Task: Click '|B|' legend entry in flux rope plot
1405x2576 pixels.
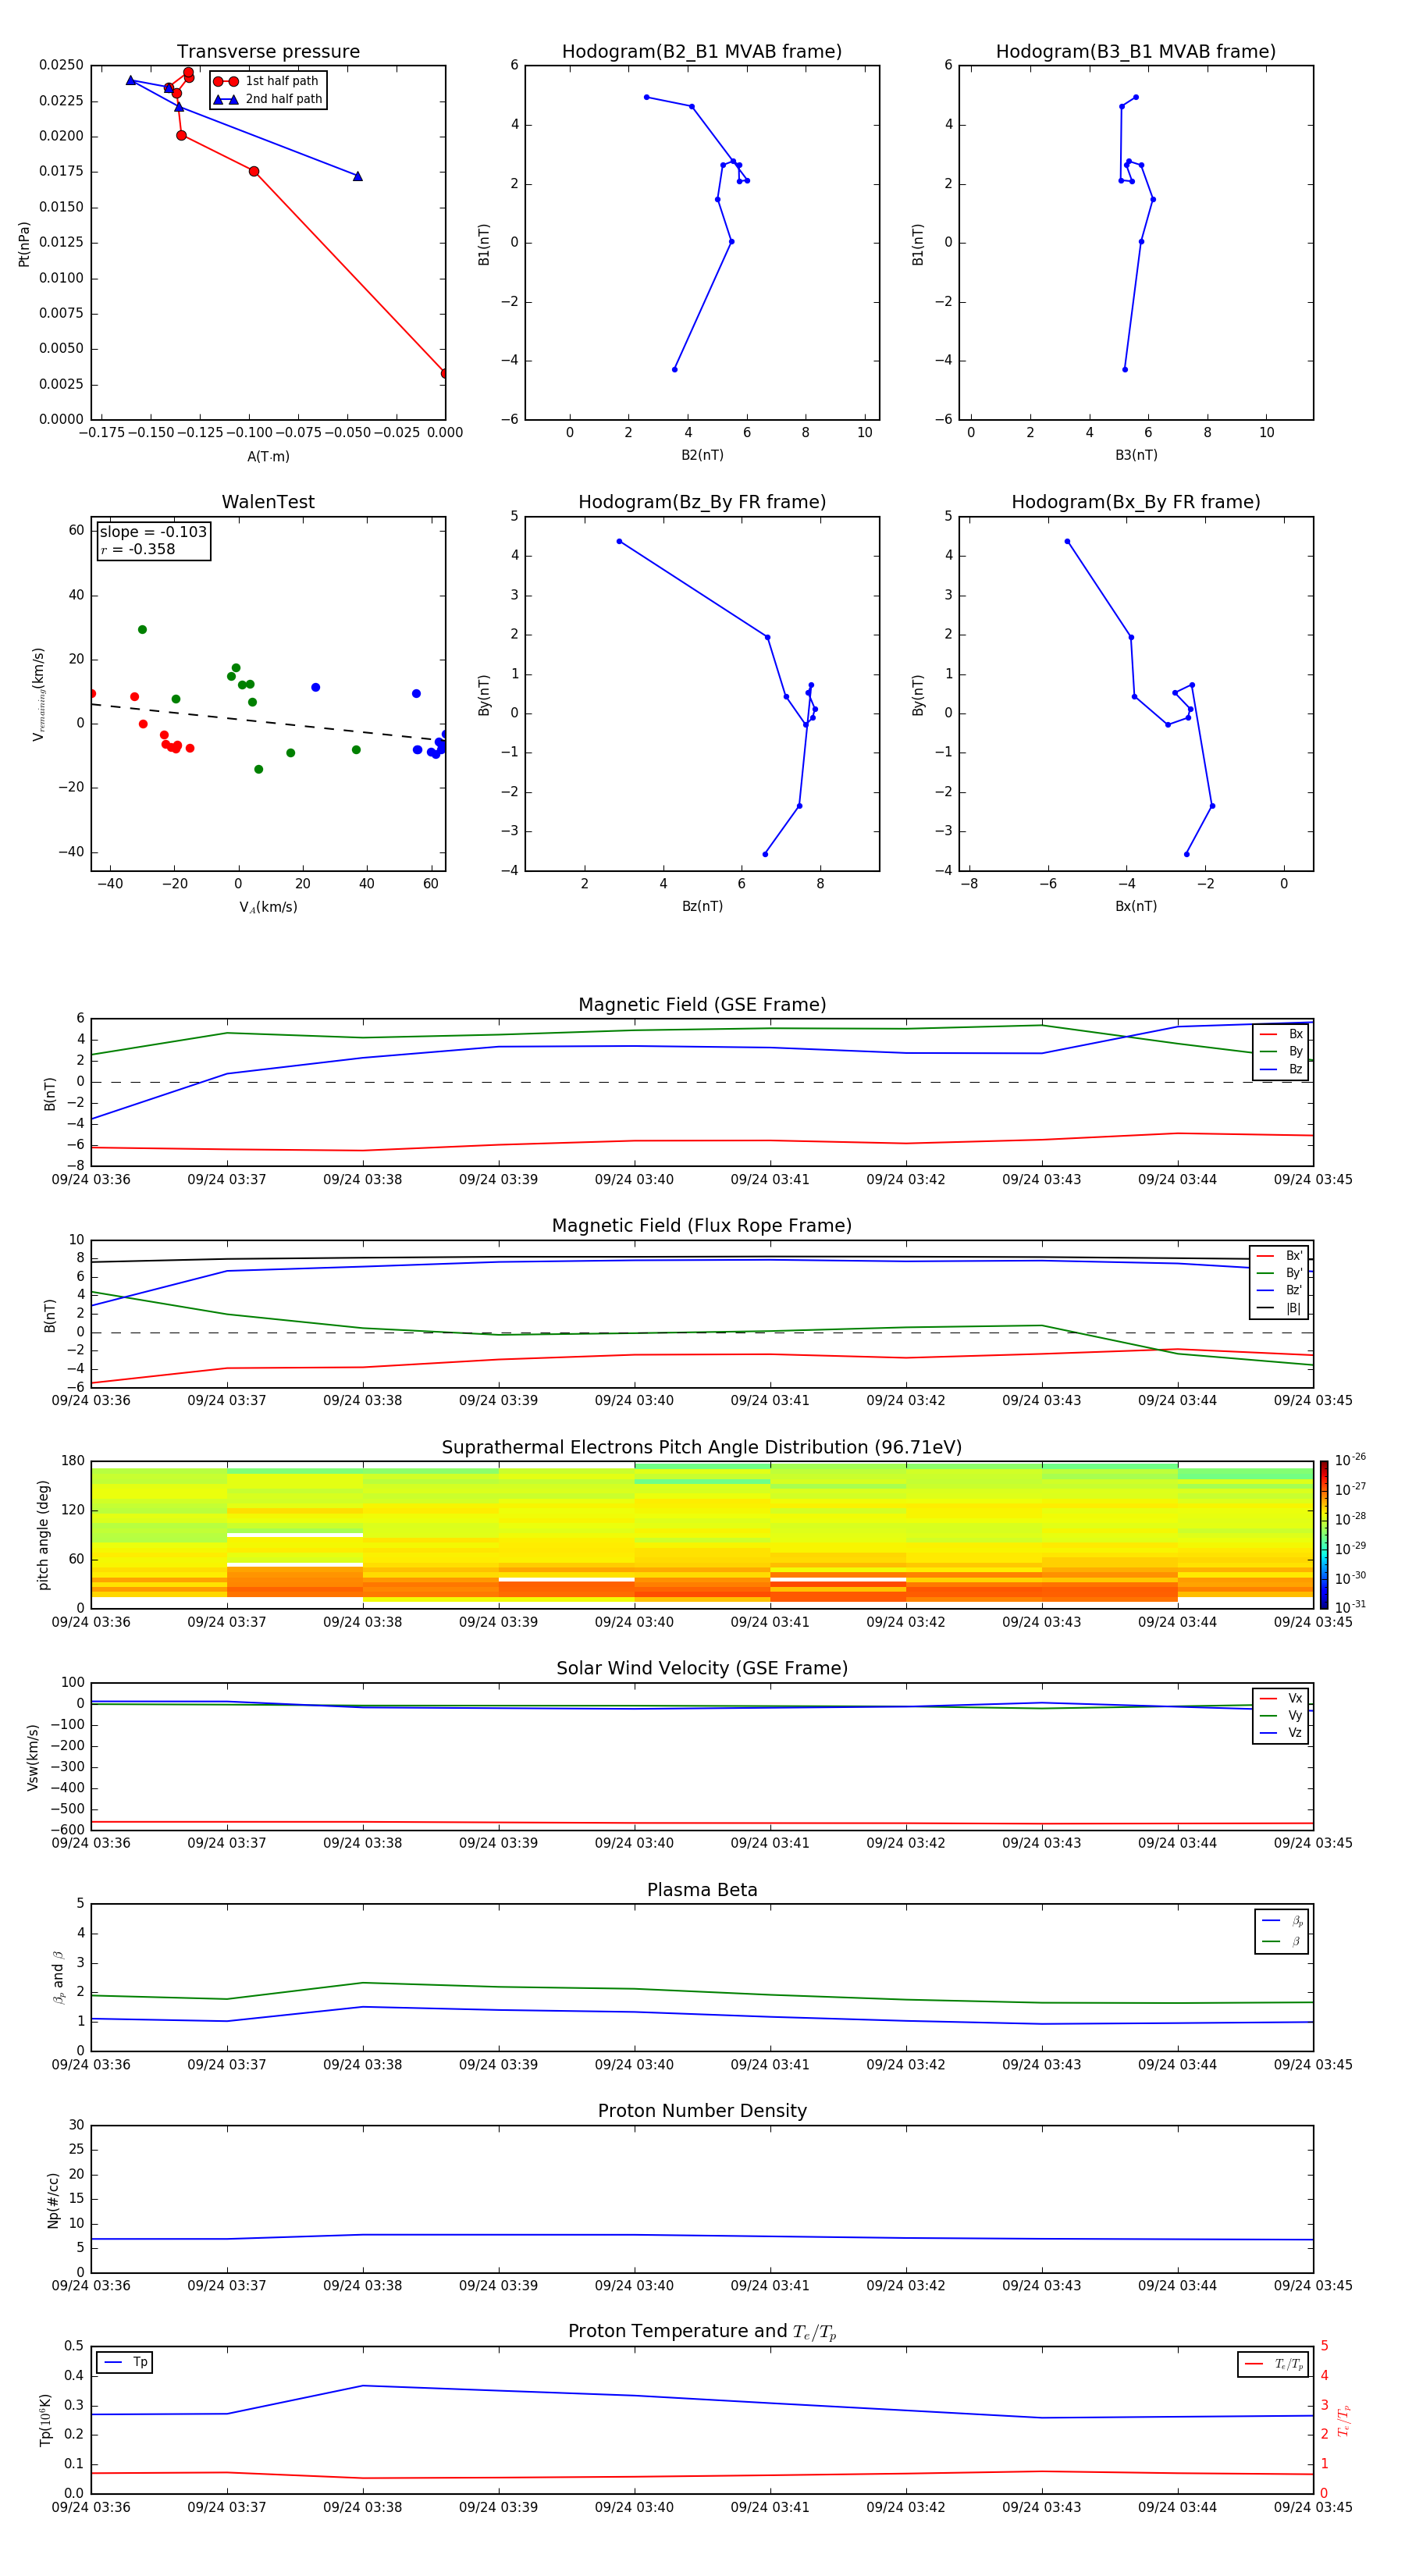Action: 1279,1308
